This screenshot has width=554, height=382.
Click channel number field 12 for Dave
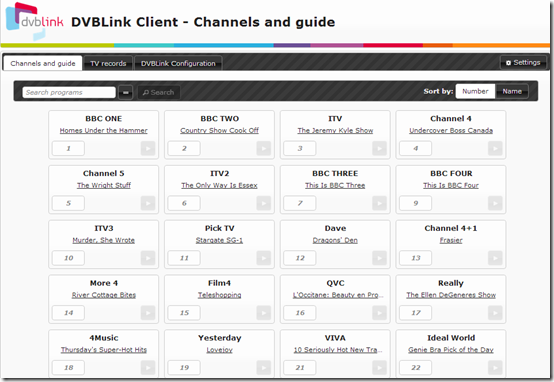300,258
